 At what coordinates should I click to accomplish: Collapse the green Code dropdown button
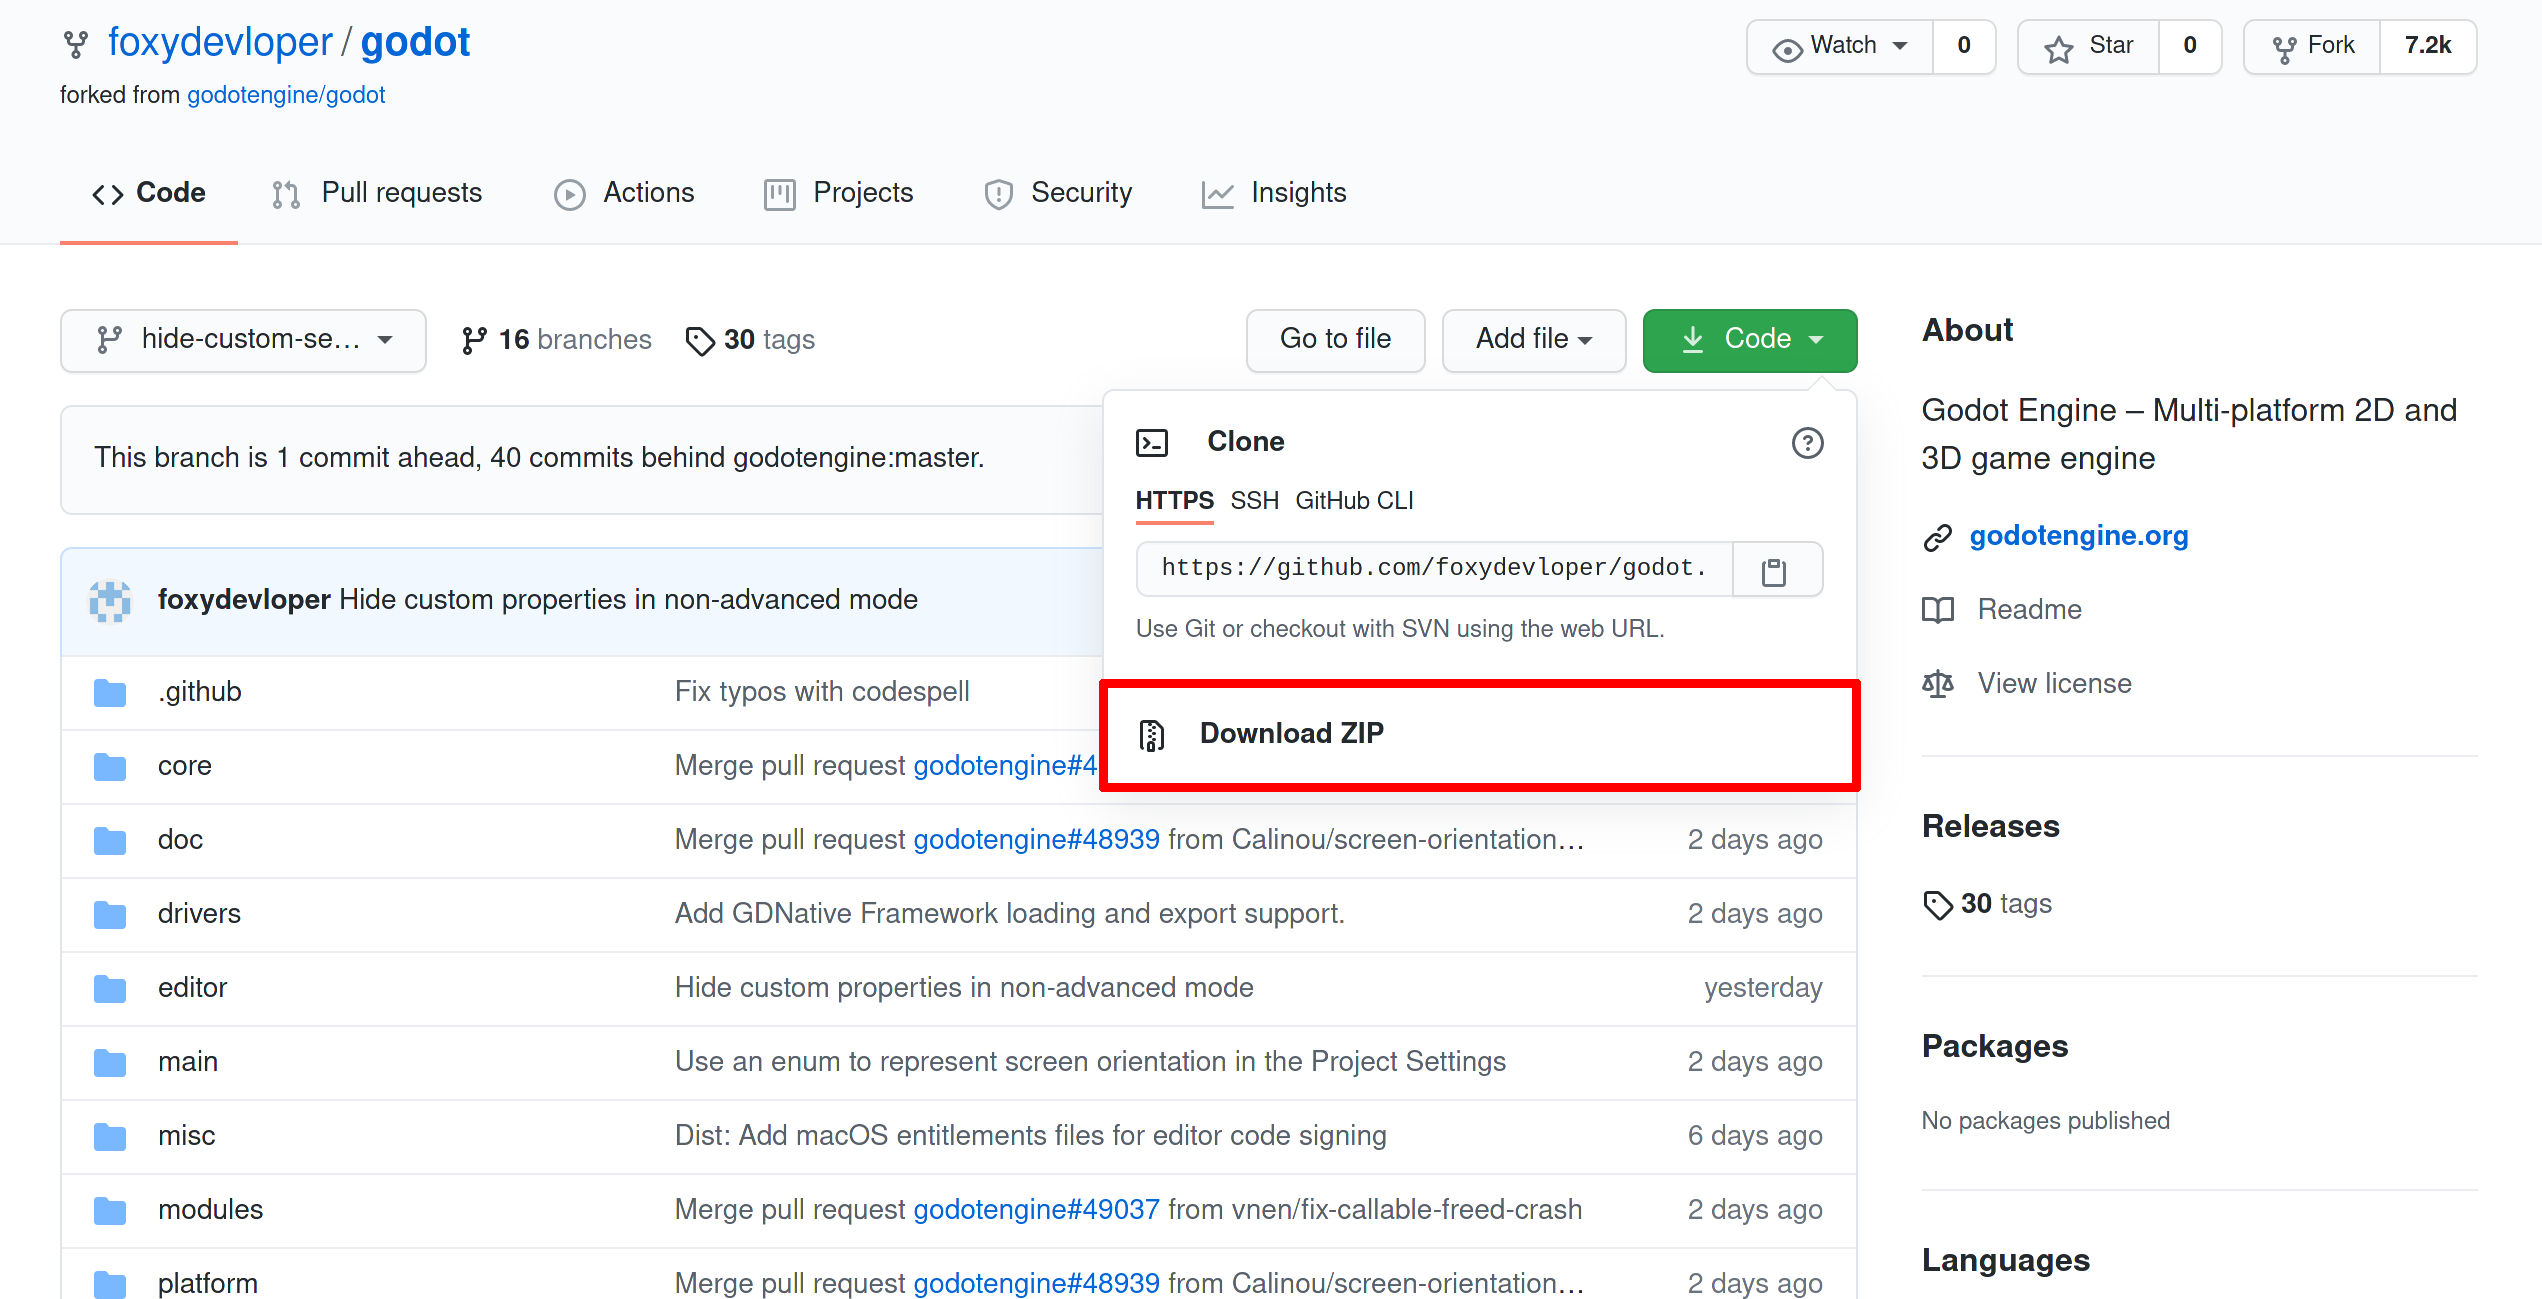pos(1749,340)
